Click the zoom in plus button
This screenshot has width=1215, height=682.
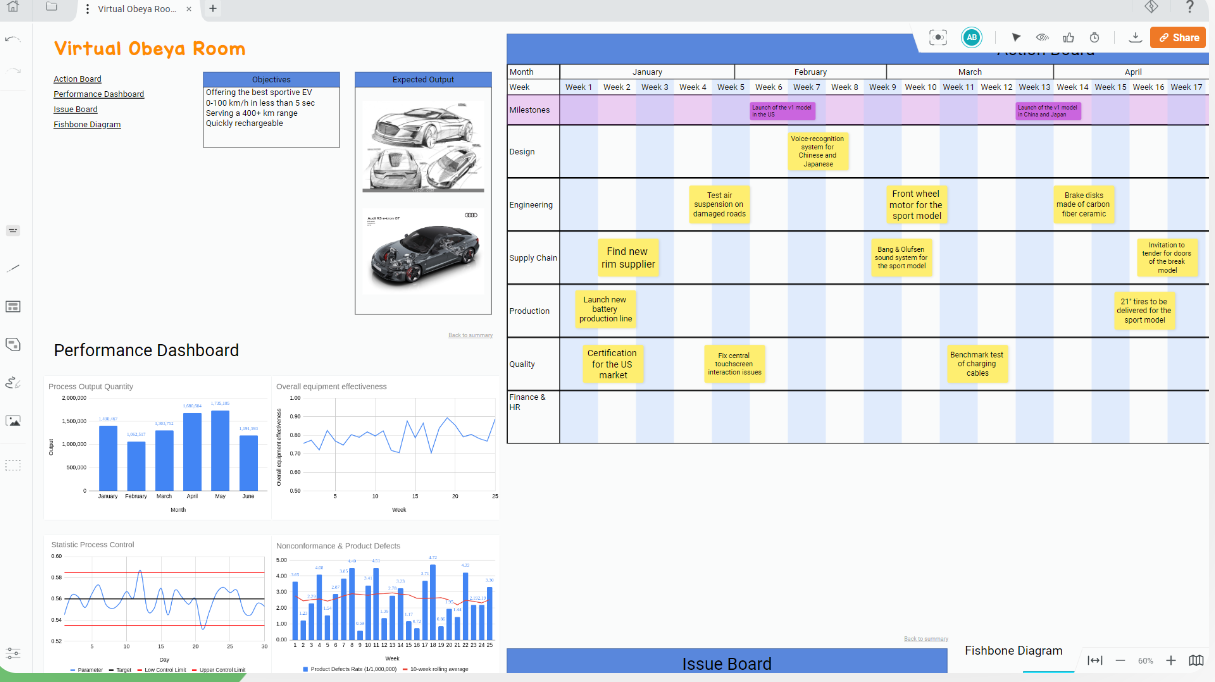coord(1170,660)
